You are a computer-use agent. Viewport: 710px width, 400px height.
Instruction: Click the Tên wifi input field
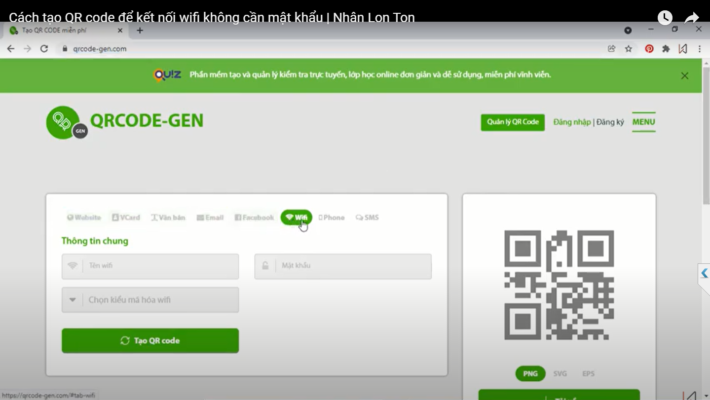[x=150, y=266]
